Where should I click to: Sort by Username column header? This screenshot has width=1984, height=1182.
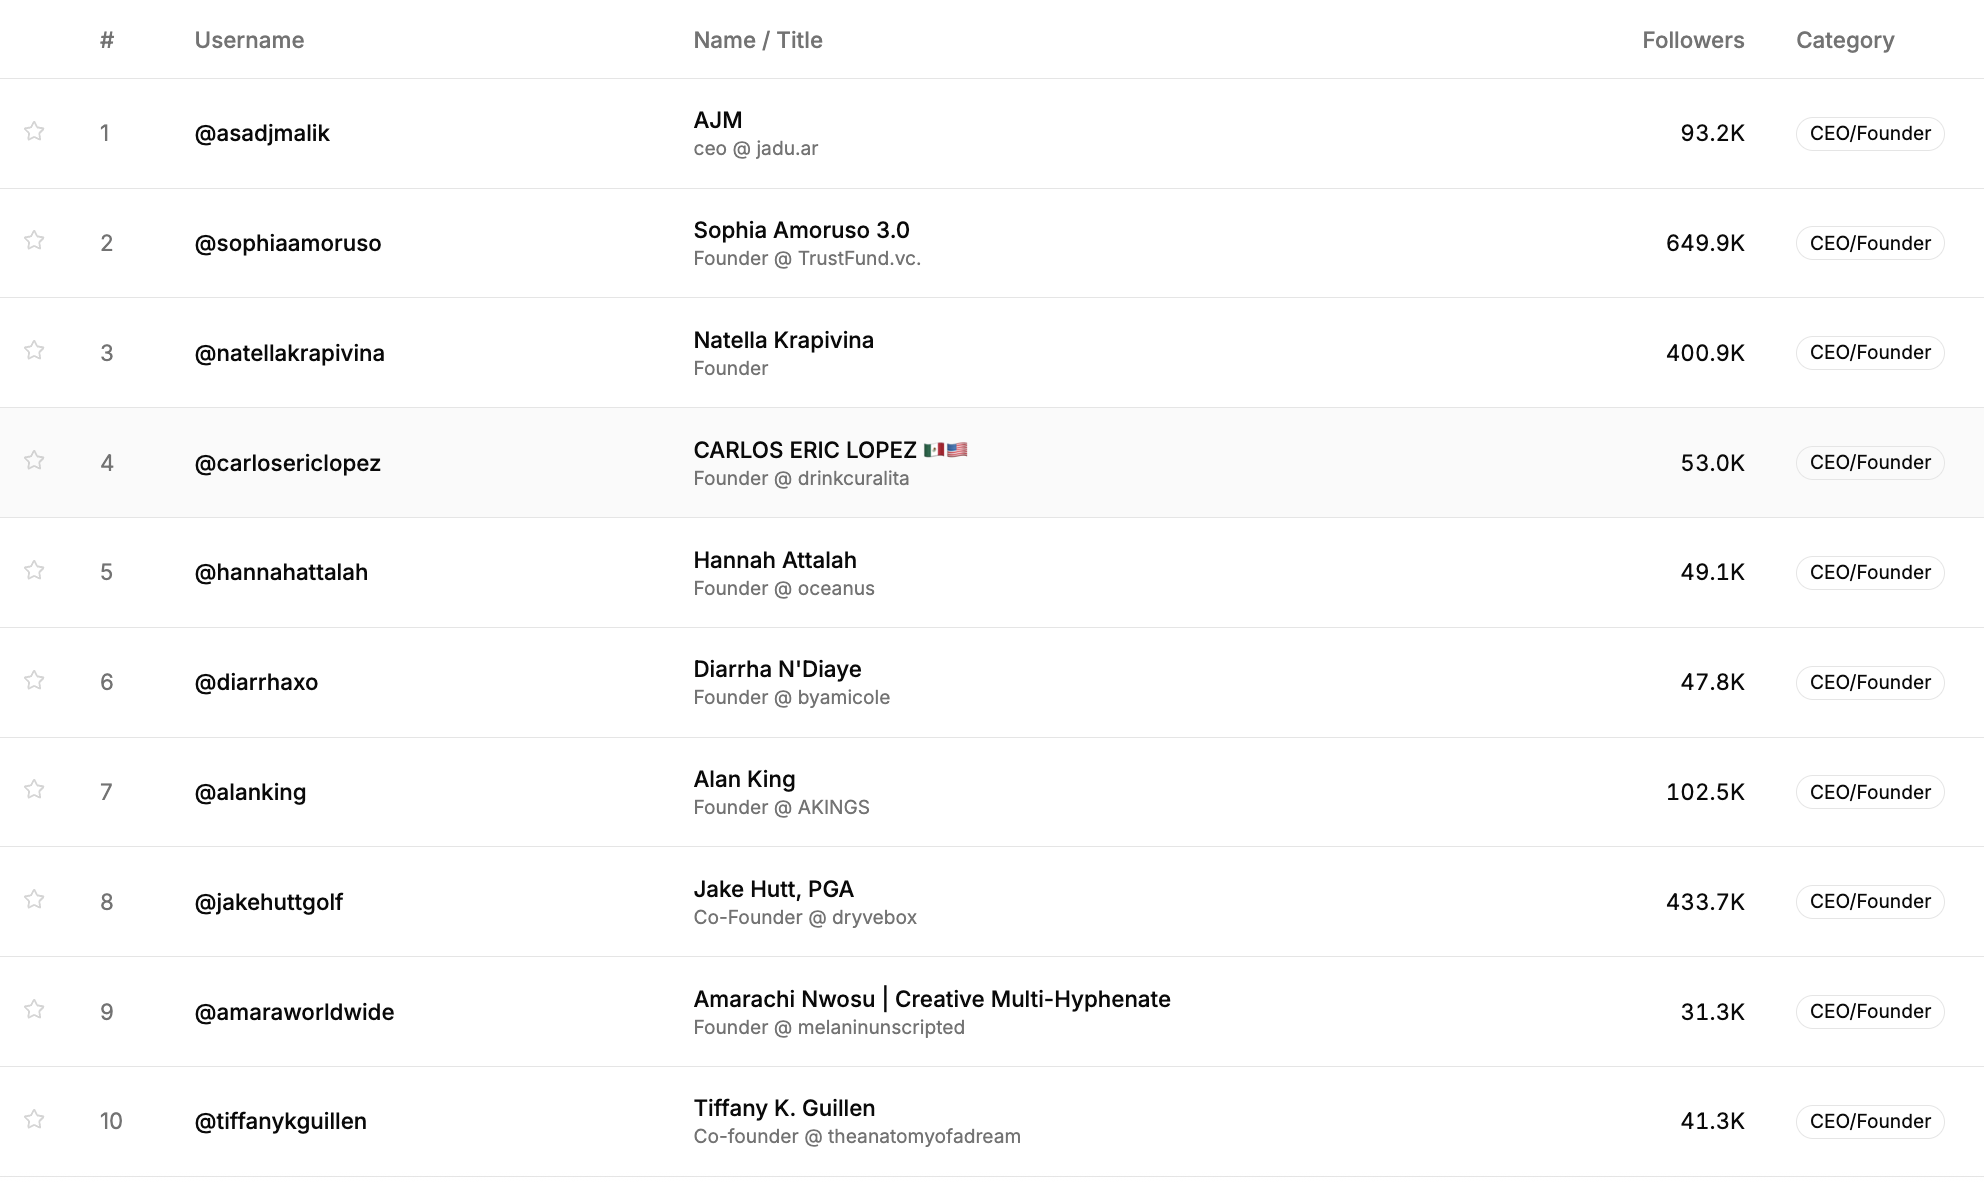(249, 40)
